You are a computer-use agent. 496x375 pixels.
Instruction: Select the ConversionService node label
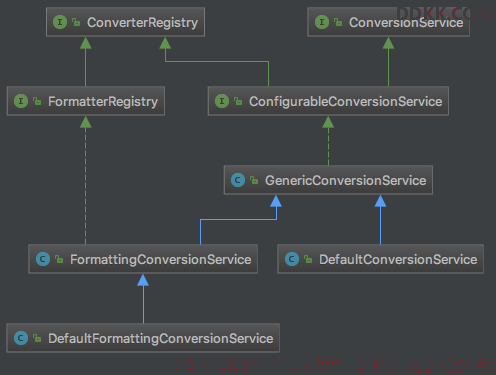coord(406,23)
